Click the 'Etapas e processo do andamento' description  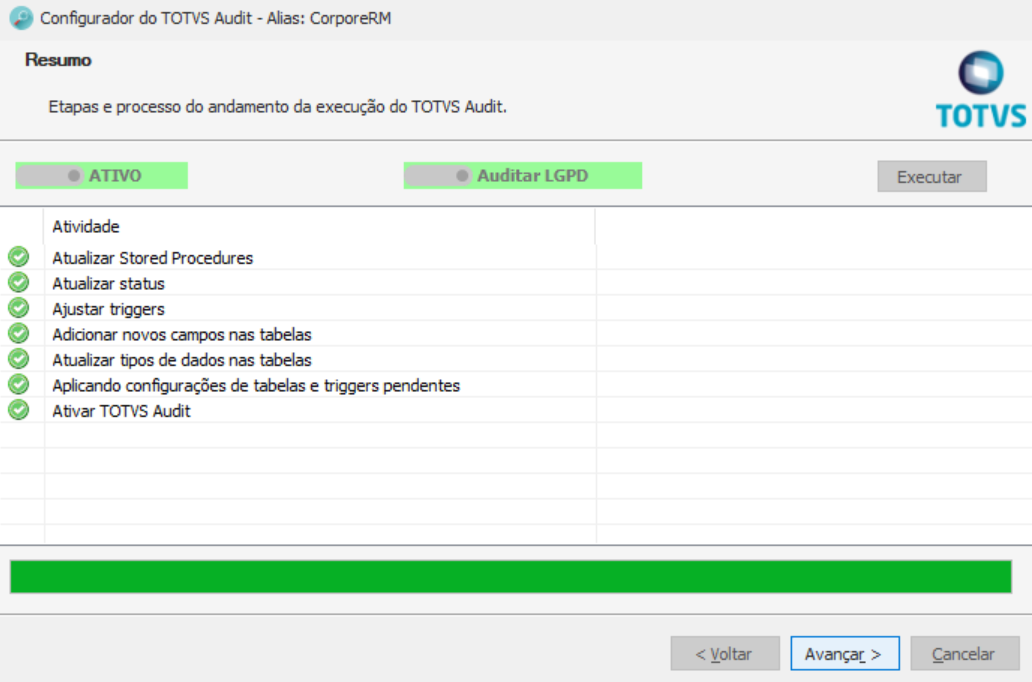(x=277, y=107)
